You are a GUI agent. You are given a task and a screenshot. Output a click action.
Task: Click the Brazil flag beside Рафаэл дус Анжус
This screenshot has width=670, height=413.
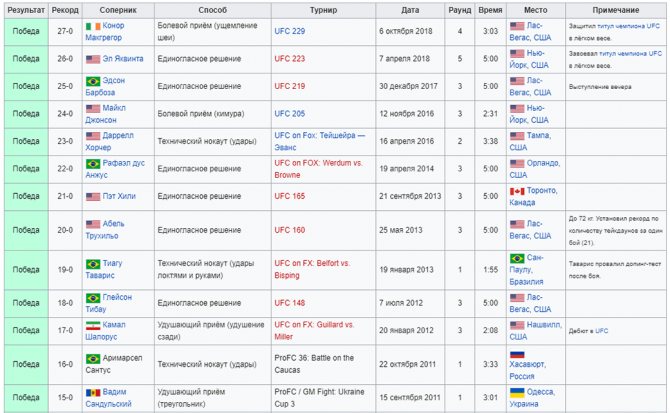coord(93,164)
